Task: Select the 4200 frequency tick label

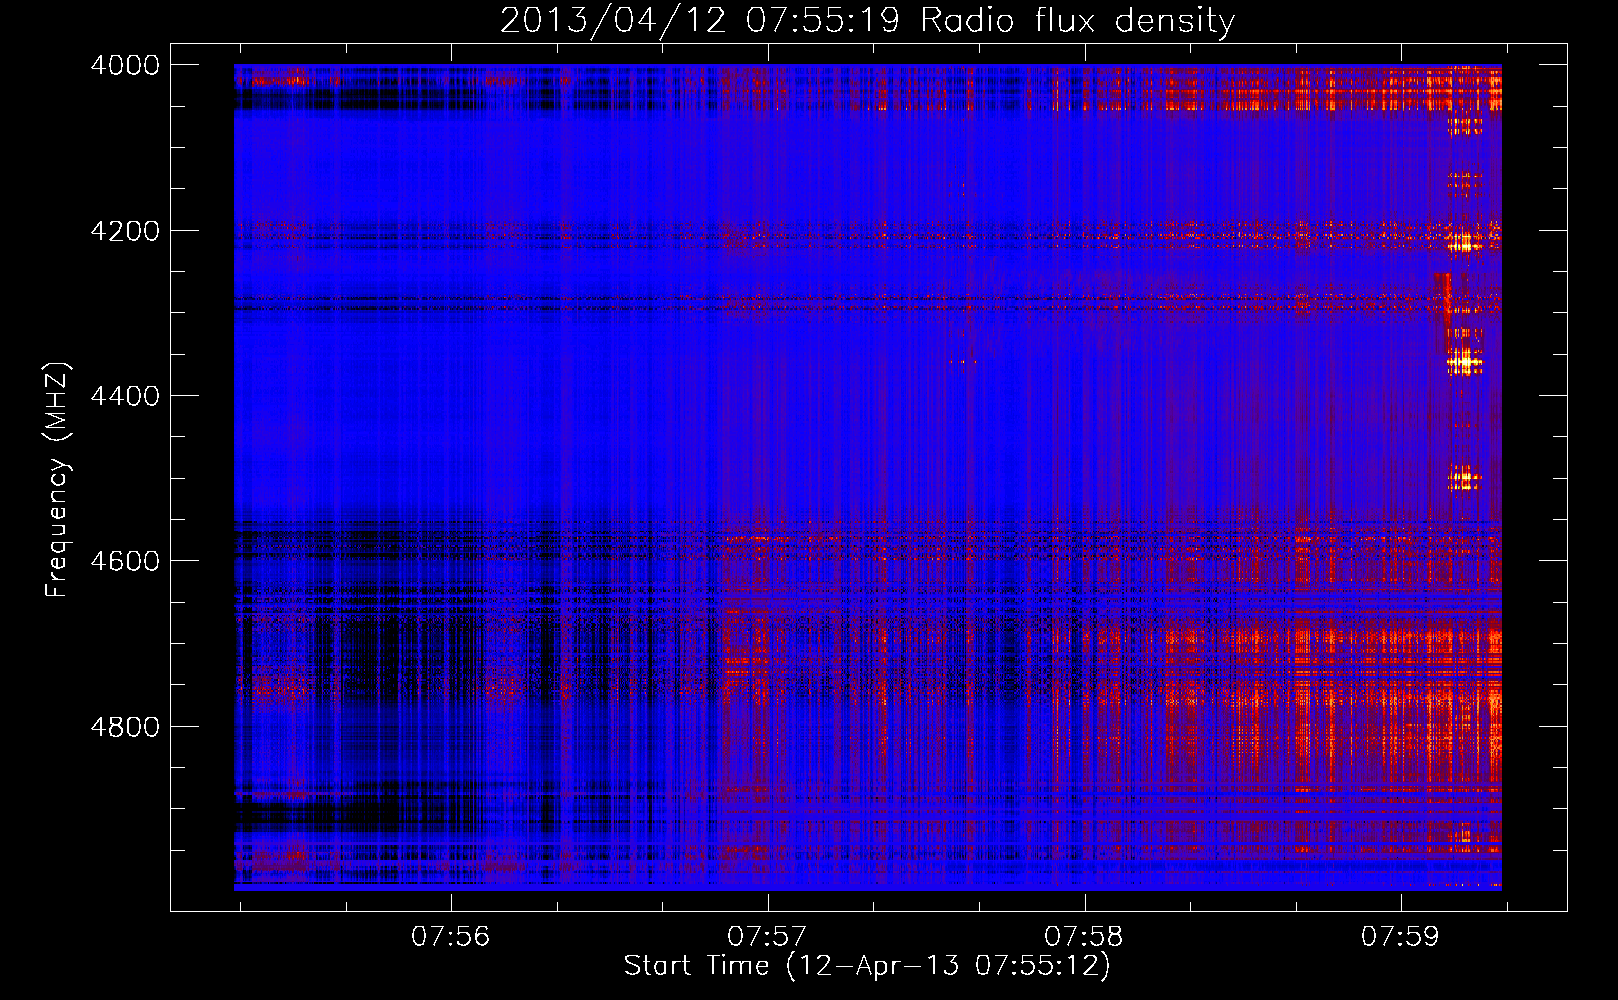Action: [125, 231]
